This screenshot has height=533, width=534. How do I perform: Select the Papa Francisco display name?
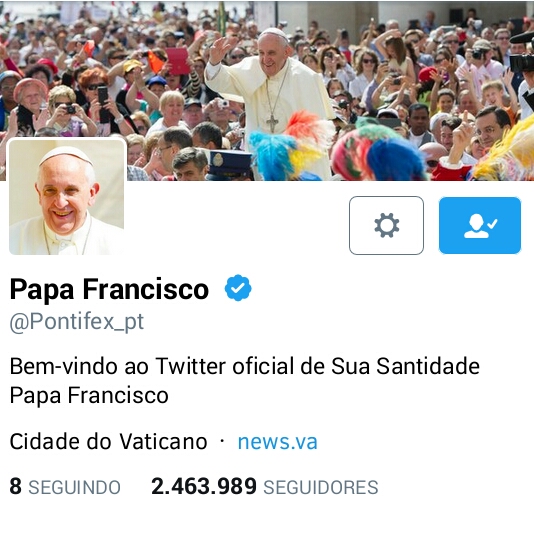(109, 289)
